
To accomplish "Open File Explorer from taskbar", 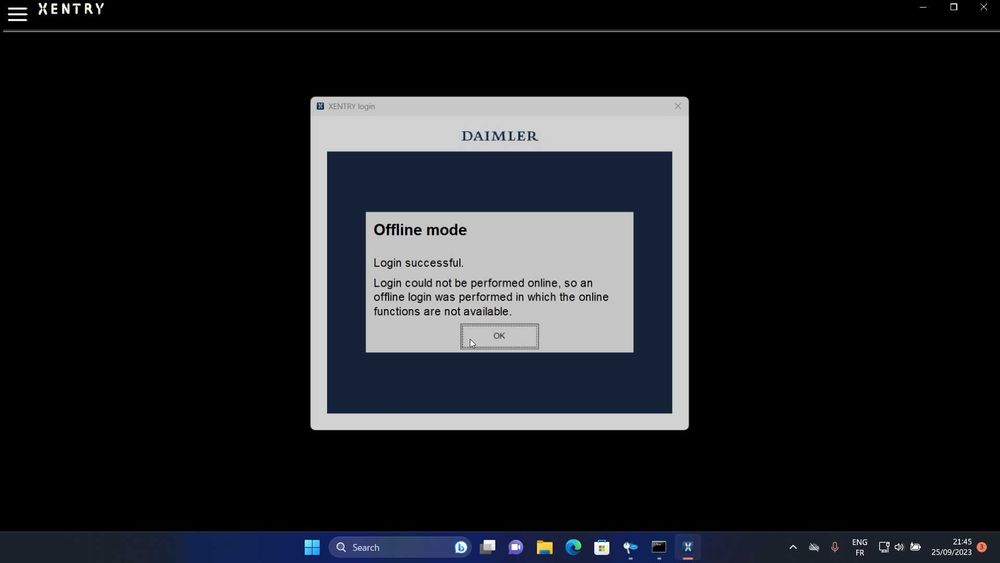I will pos(545,547).
